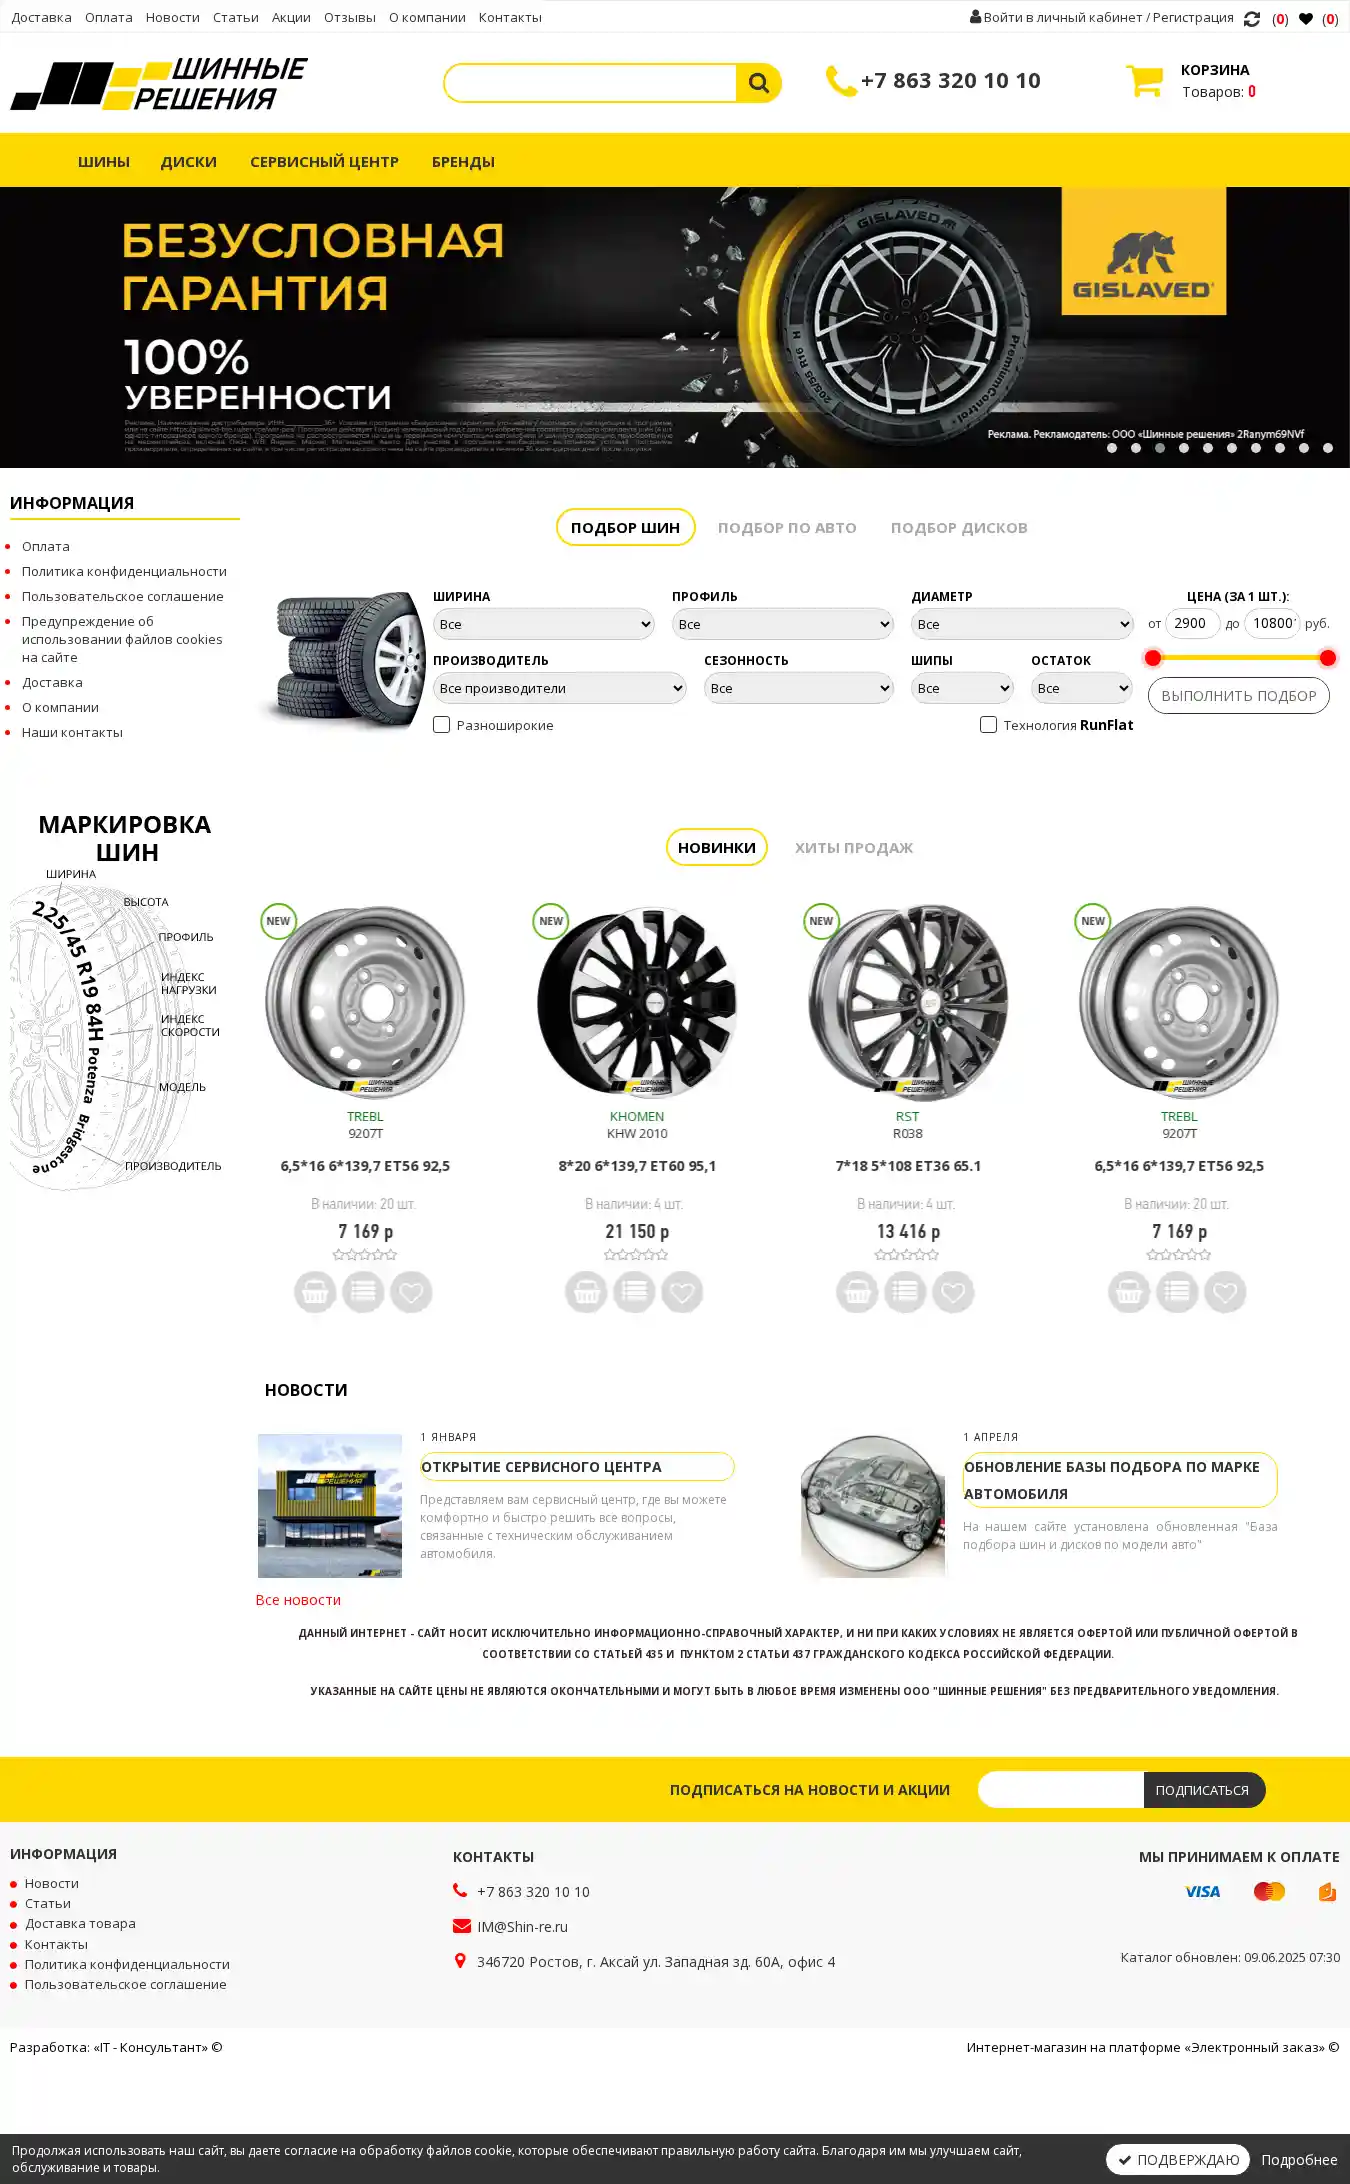Viewport: 1350px width, 2184px height.
Task: Enable the Разноширокие checkbox
Action: click(441, 725)
